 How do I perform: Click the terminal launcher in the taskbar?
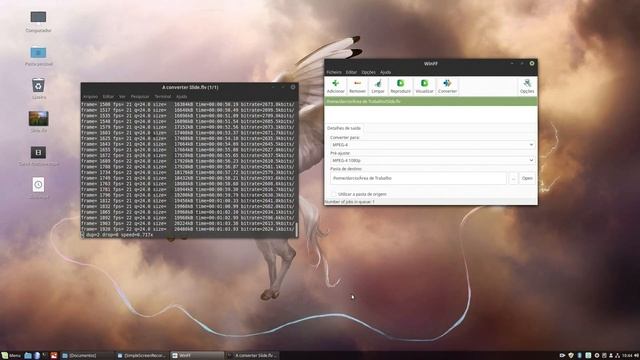click(45, 356)
